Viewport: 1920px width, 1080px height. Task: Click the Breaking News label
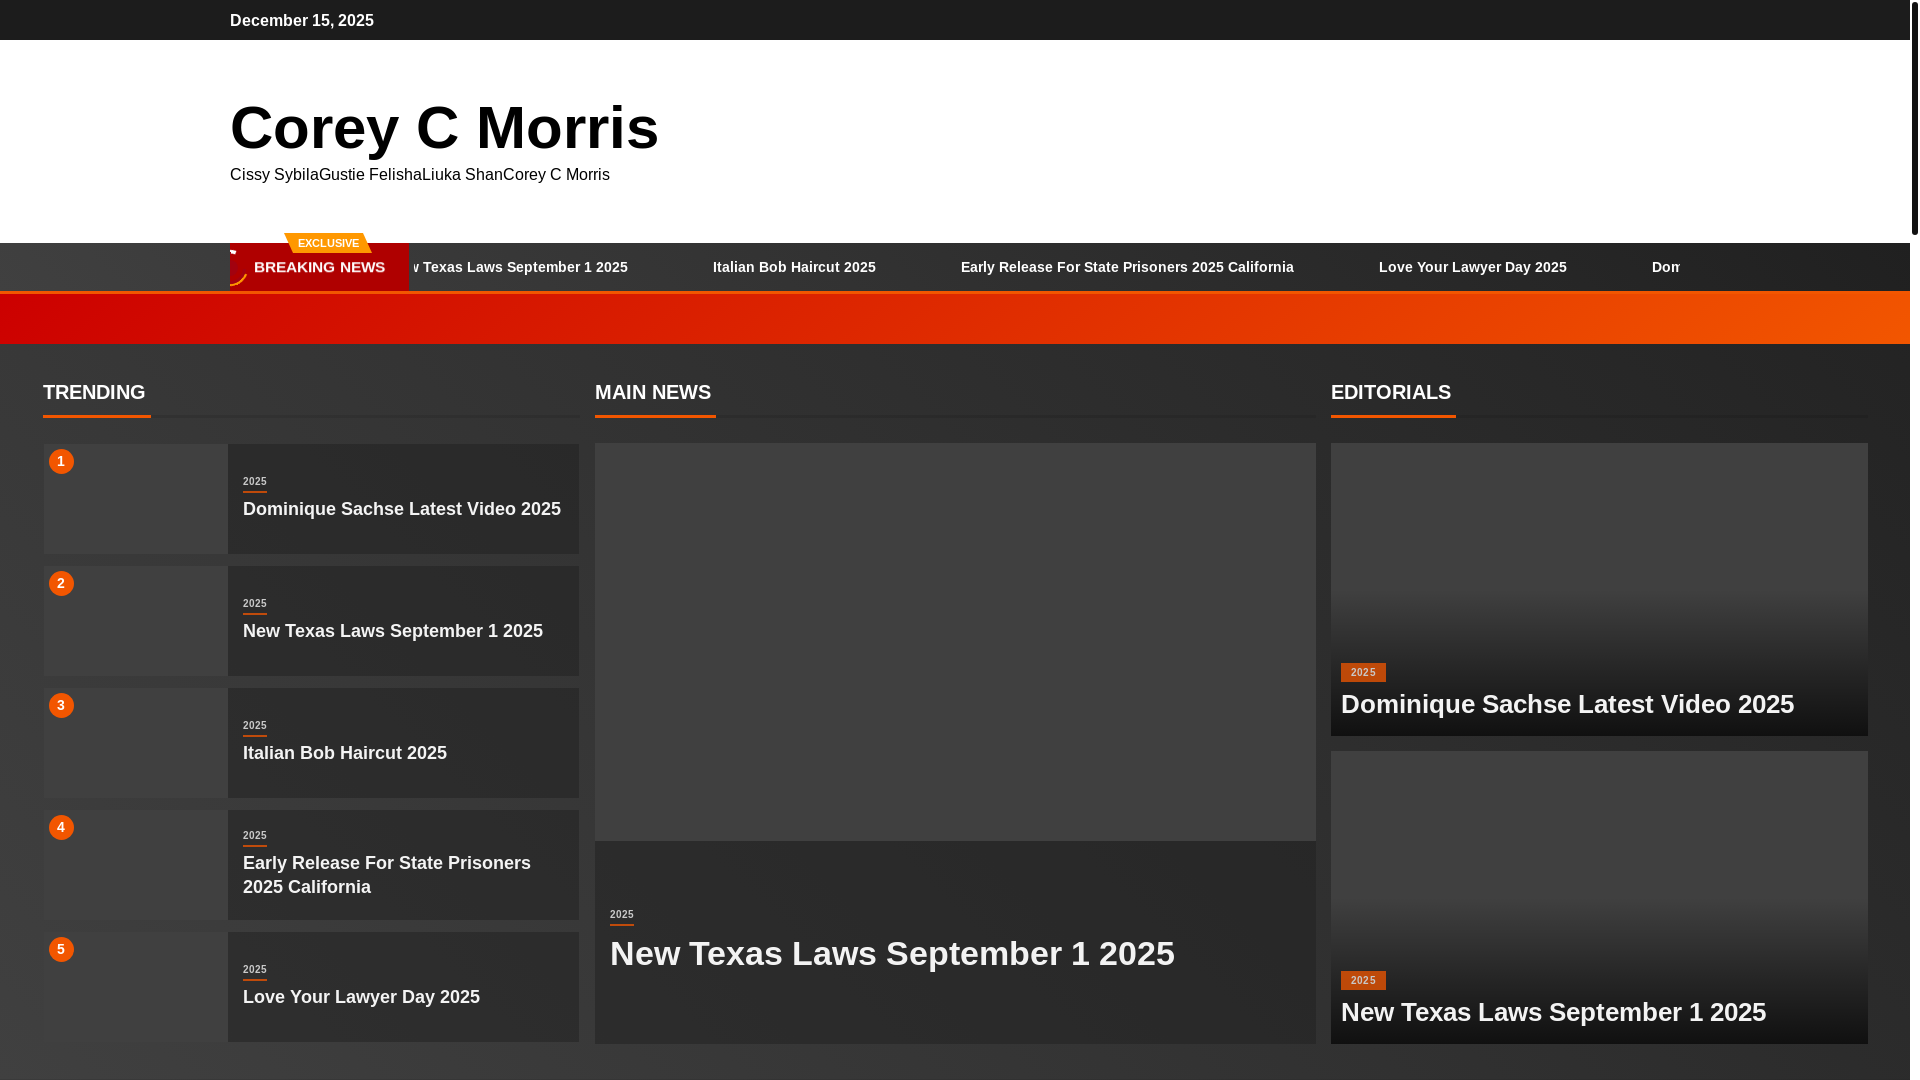319,267
